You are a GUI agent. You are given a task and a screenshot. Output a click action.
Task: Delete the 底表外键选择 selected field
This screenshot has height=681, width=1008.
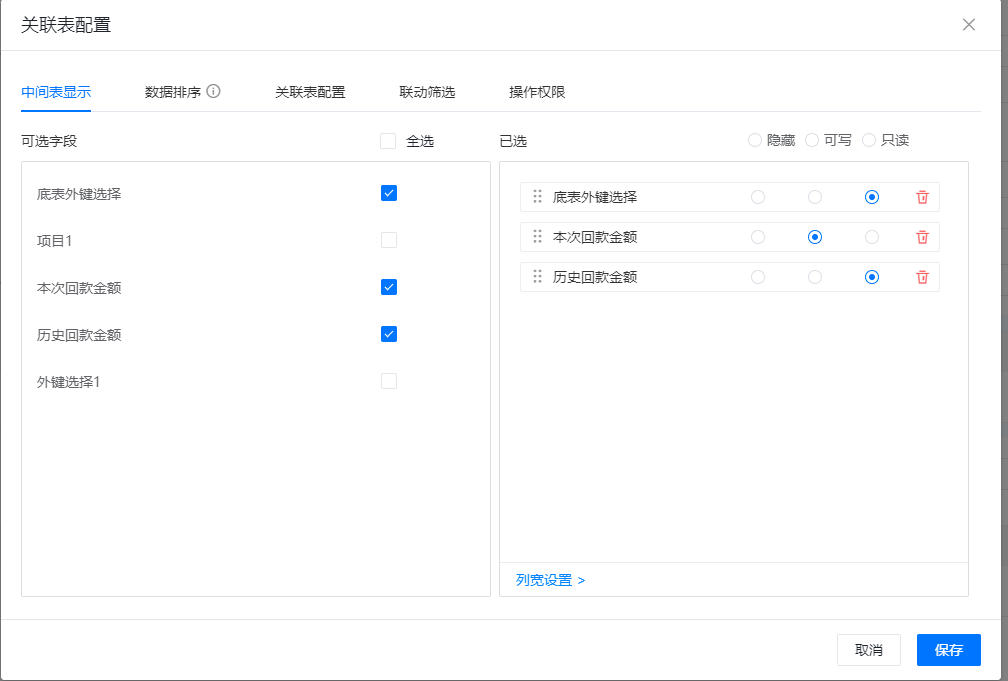[x=922, y=197]
